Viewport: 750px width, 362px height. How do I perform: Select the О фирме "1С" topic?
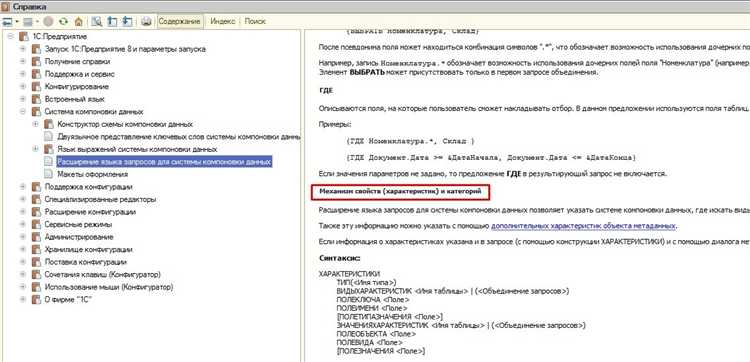[68, 299]
